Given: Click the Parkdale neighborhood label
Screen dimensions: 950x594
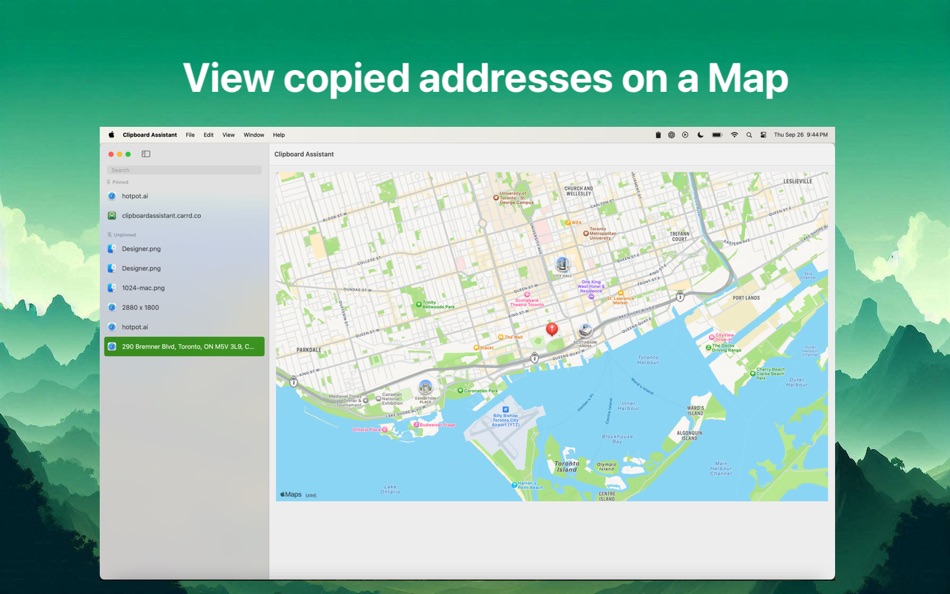Looking at the screenshot, I should (309, 350).
